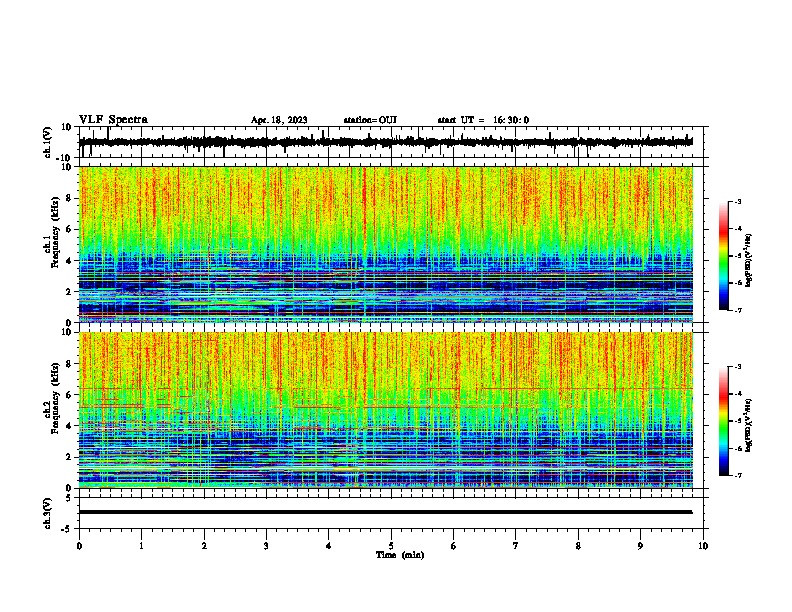The image size is (792, 612).
Task: Click time axis tick label "1"
Action: coord(141,546)
